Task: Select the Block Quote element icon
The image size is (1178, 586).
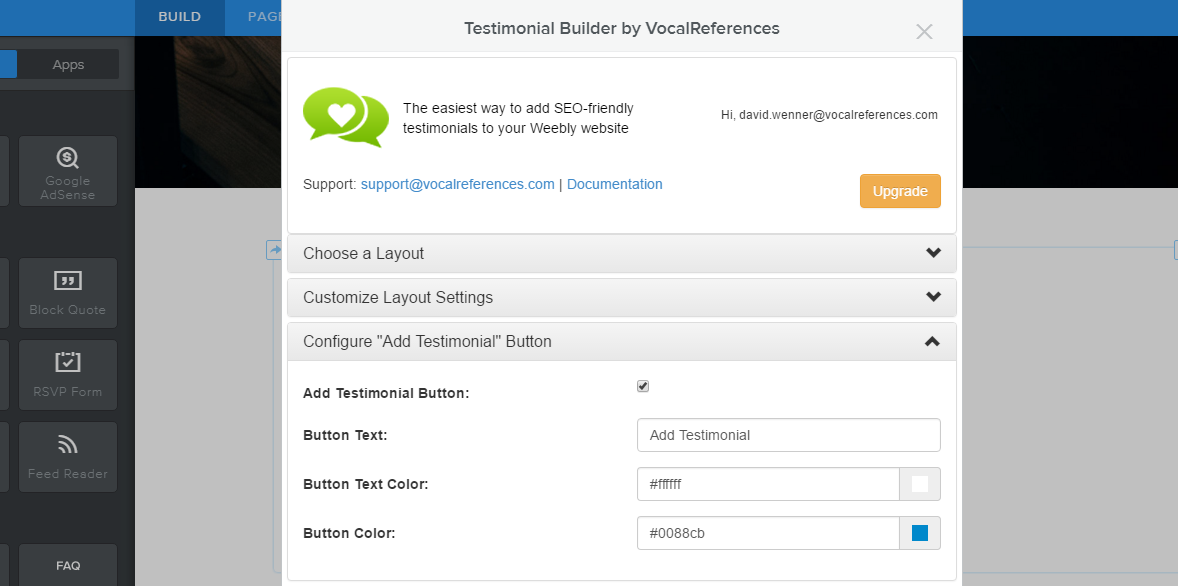Action: click(68, 281)
